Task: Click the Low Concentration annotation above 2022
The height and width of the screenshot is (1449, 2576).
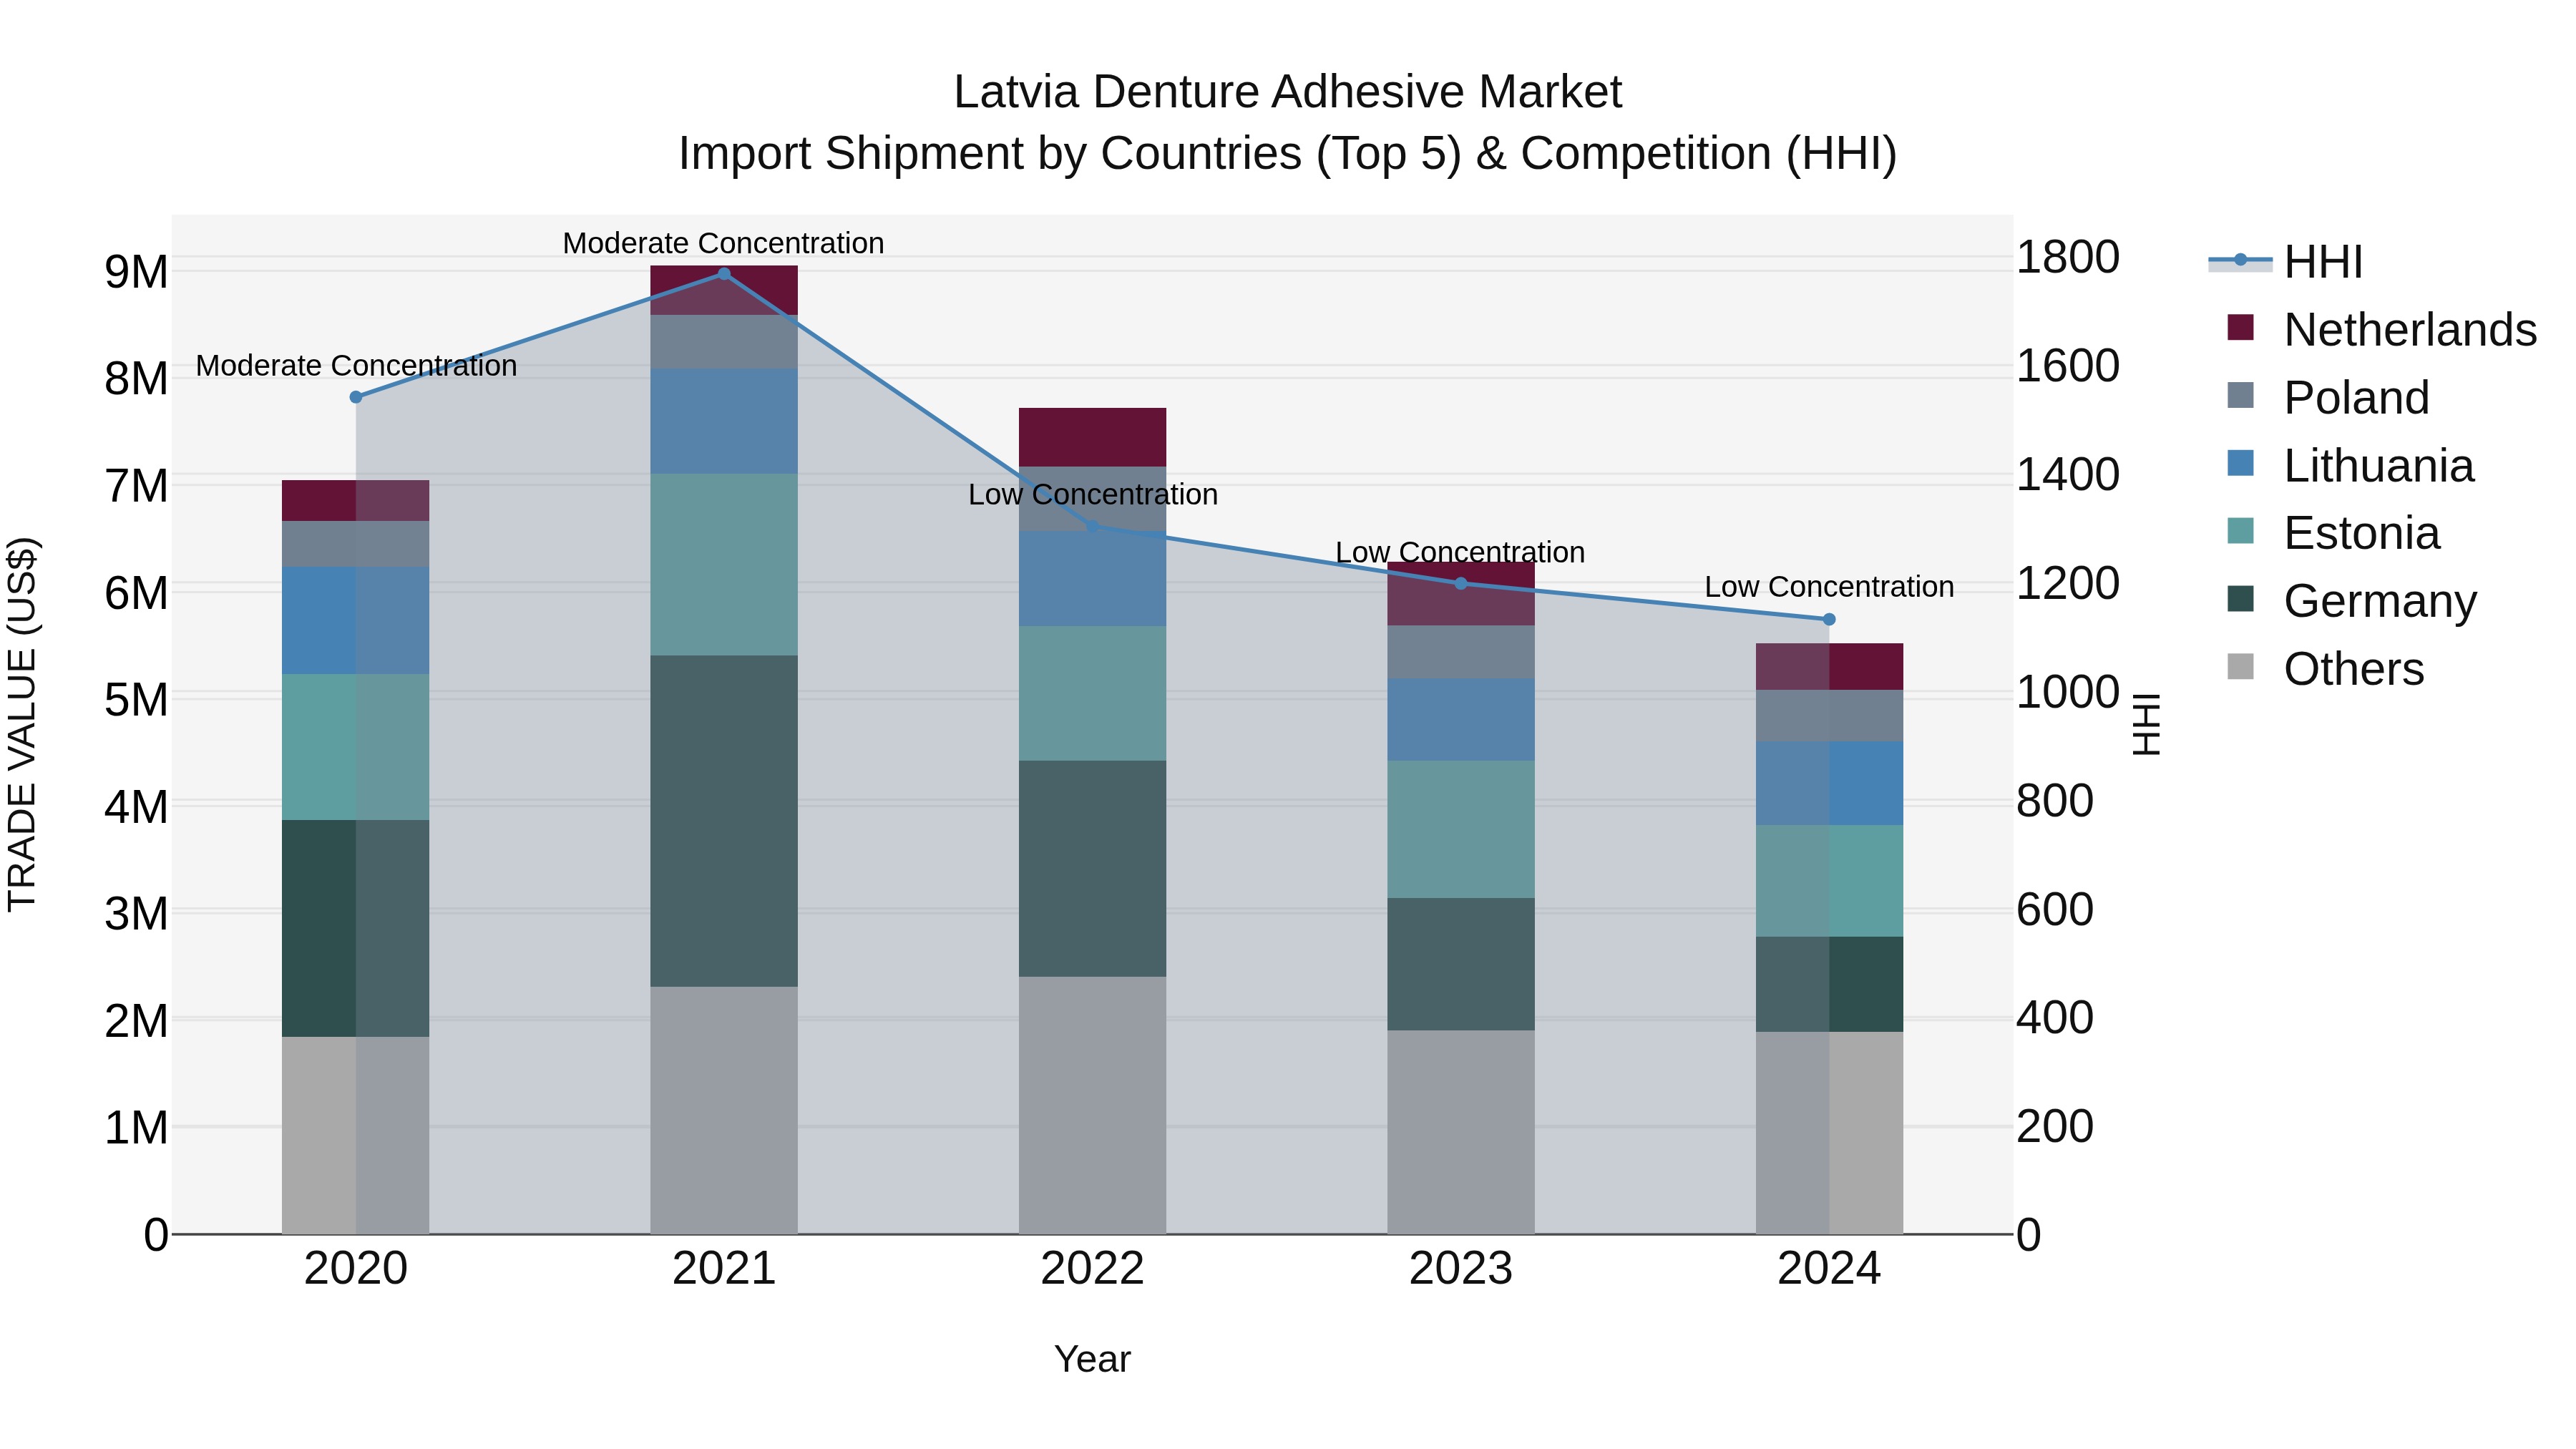Action: pyautogui.click(x=1093, y=494)
